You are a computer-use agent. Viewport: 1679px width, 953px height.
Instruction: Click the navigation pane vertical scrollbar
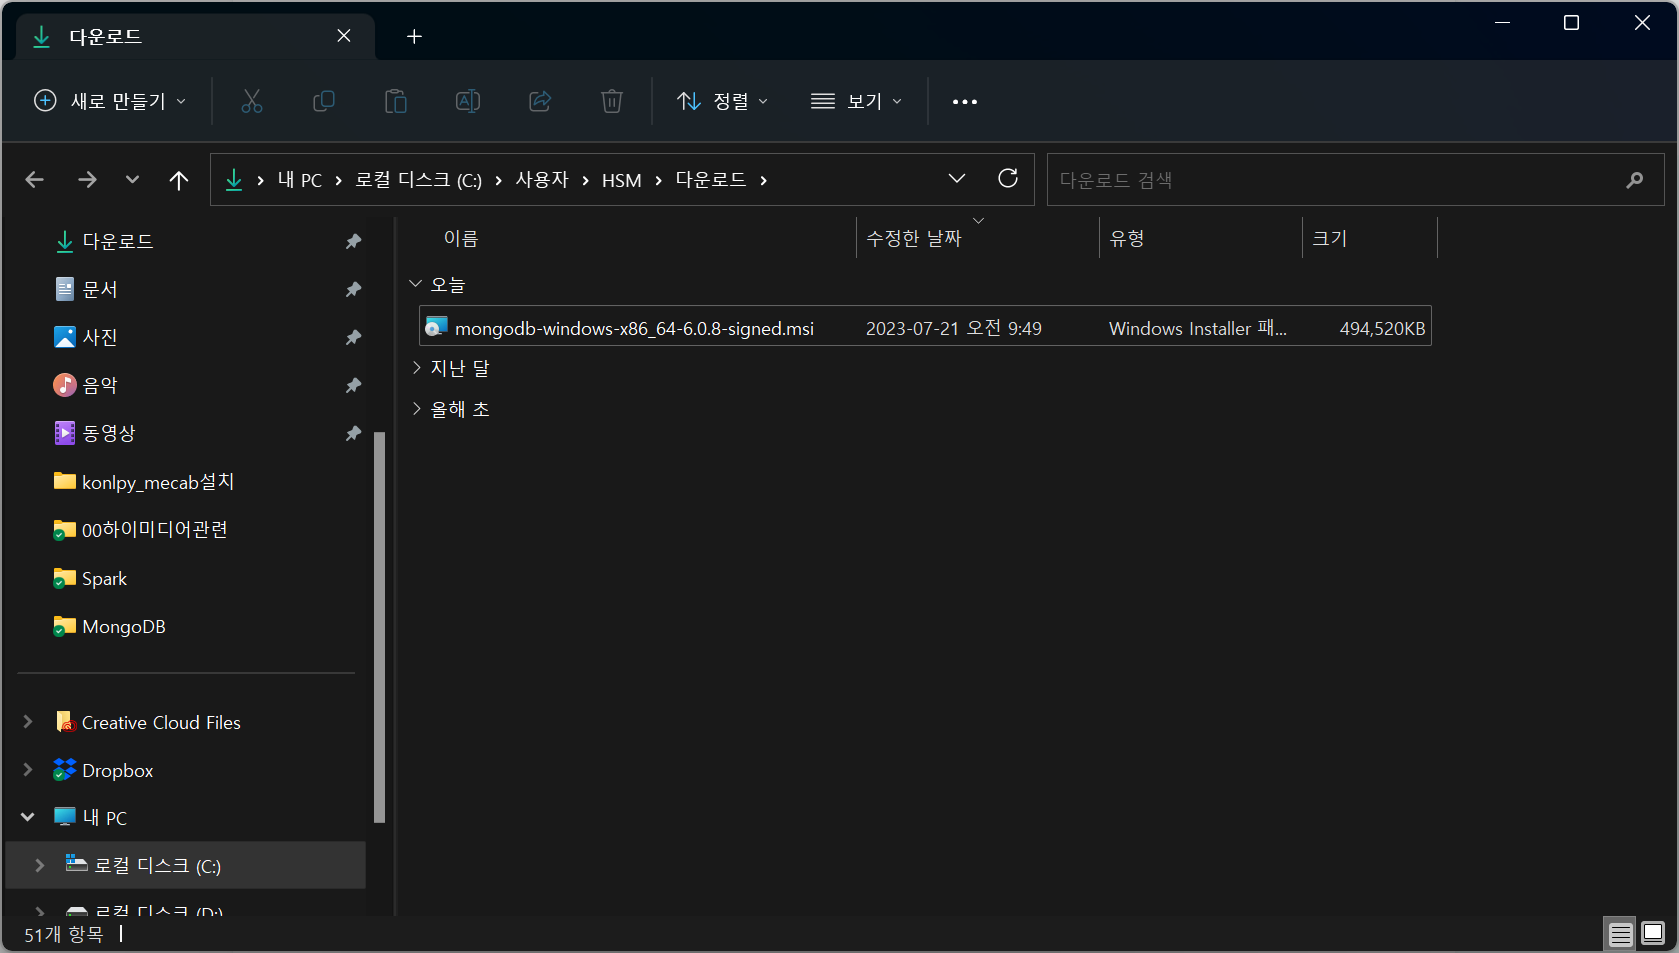click(379, 627)
